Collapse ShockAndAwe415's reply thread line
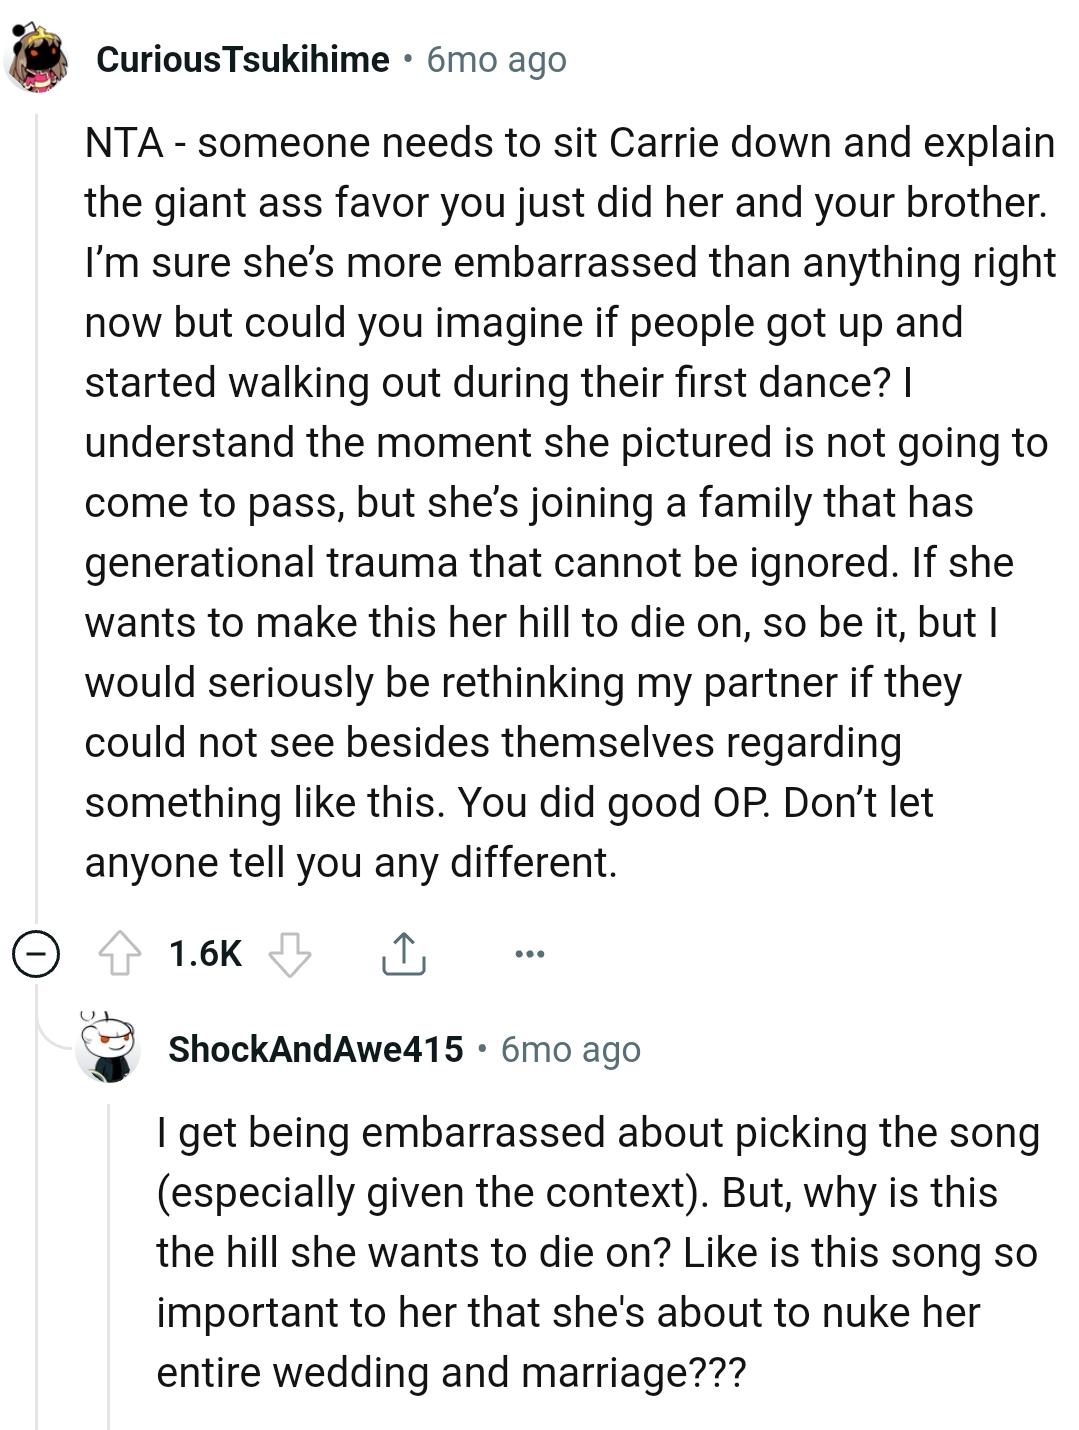Screen dimensions: 1079x1430 [x=110, y=1250]
